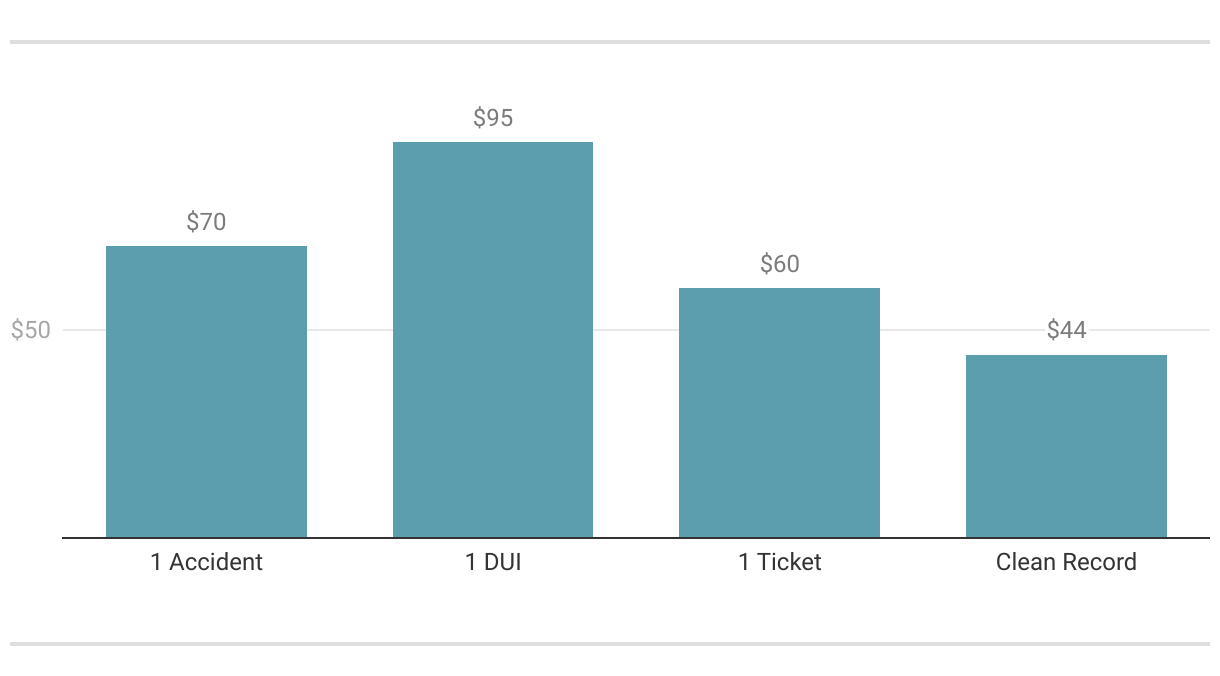Click the 1 Ticket bar
Viewport: 1220px width, 676px height.
[x=779, y=412]
